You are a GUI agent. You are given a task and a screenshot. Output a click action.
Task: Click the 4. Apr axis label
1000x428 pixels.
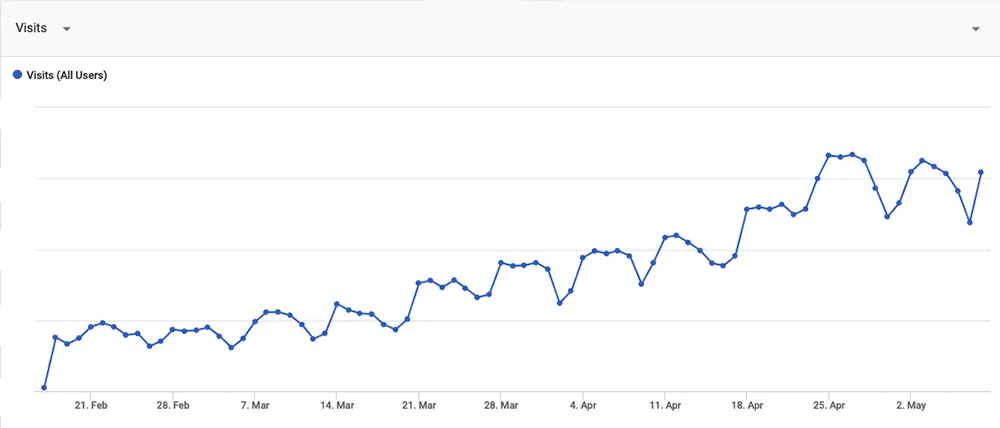pyautogui.click(x=583, y=405)
